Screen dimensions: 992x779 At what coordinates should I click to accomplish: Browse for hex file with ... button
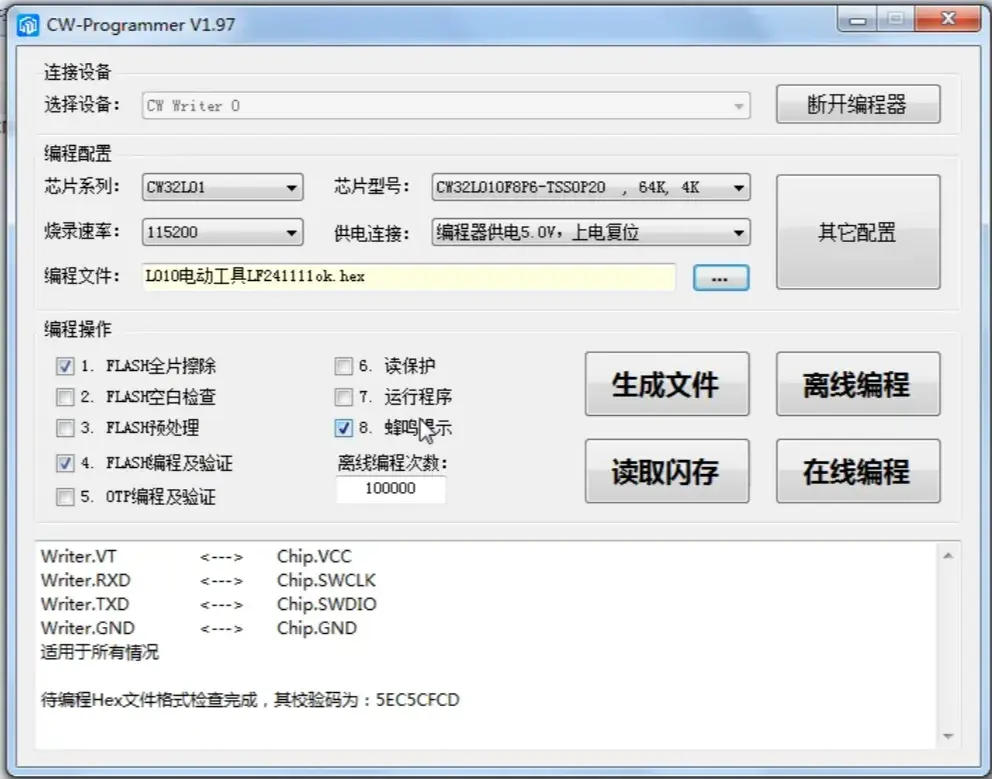click(721, 278)
